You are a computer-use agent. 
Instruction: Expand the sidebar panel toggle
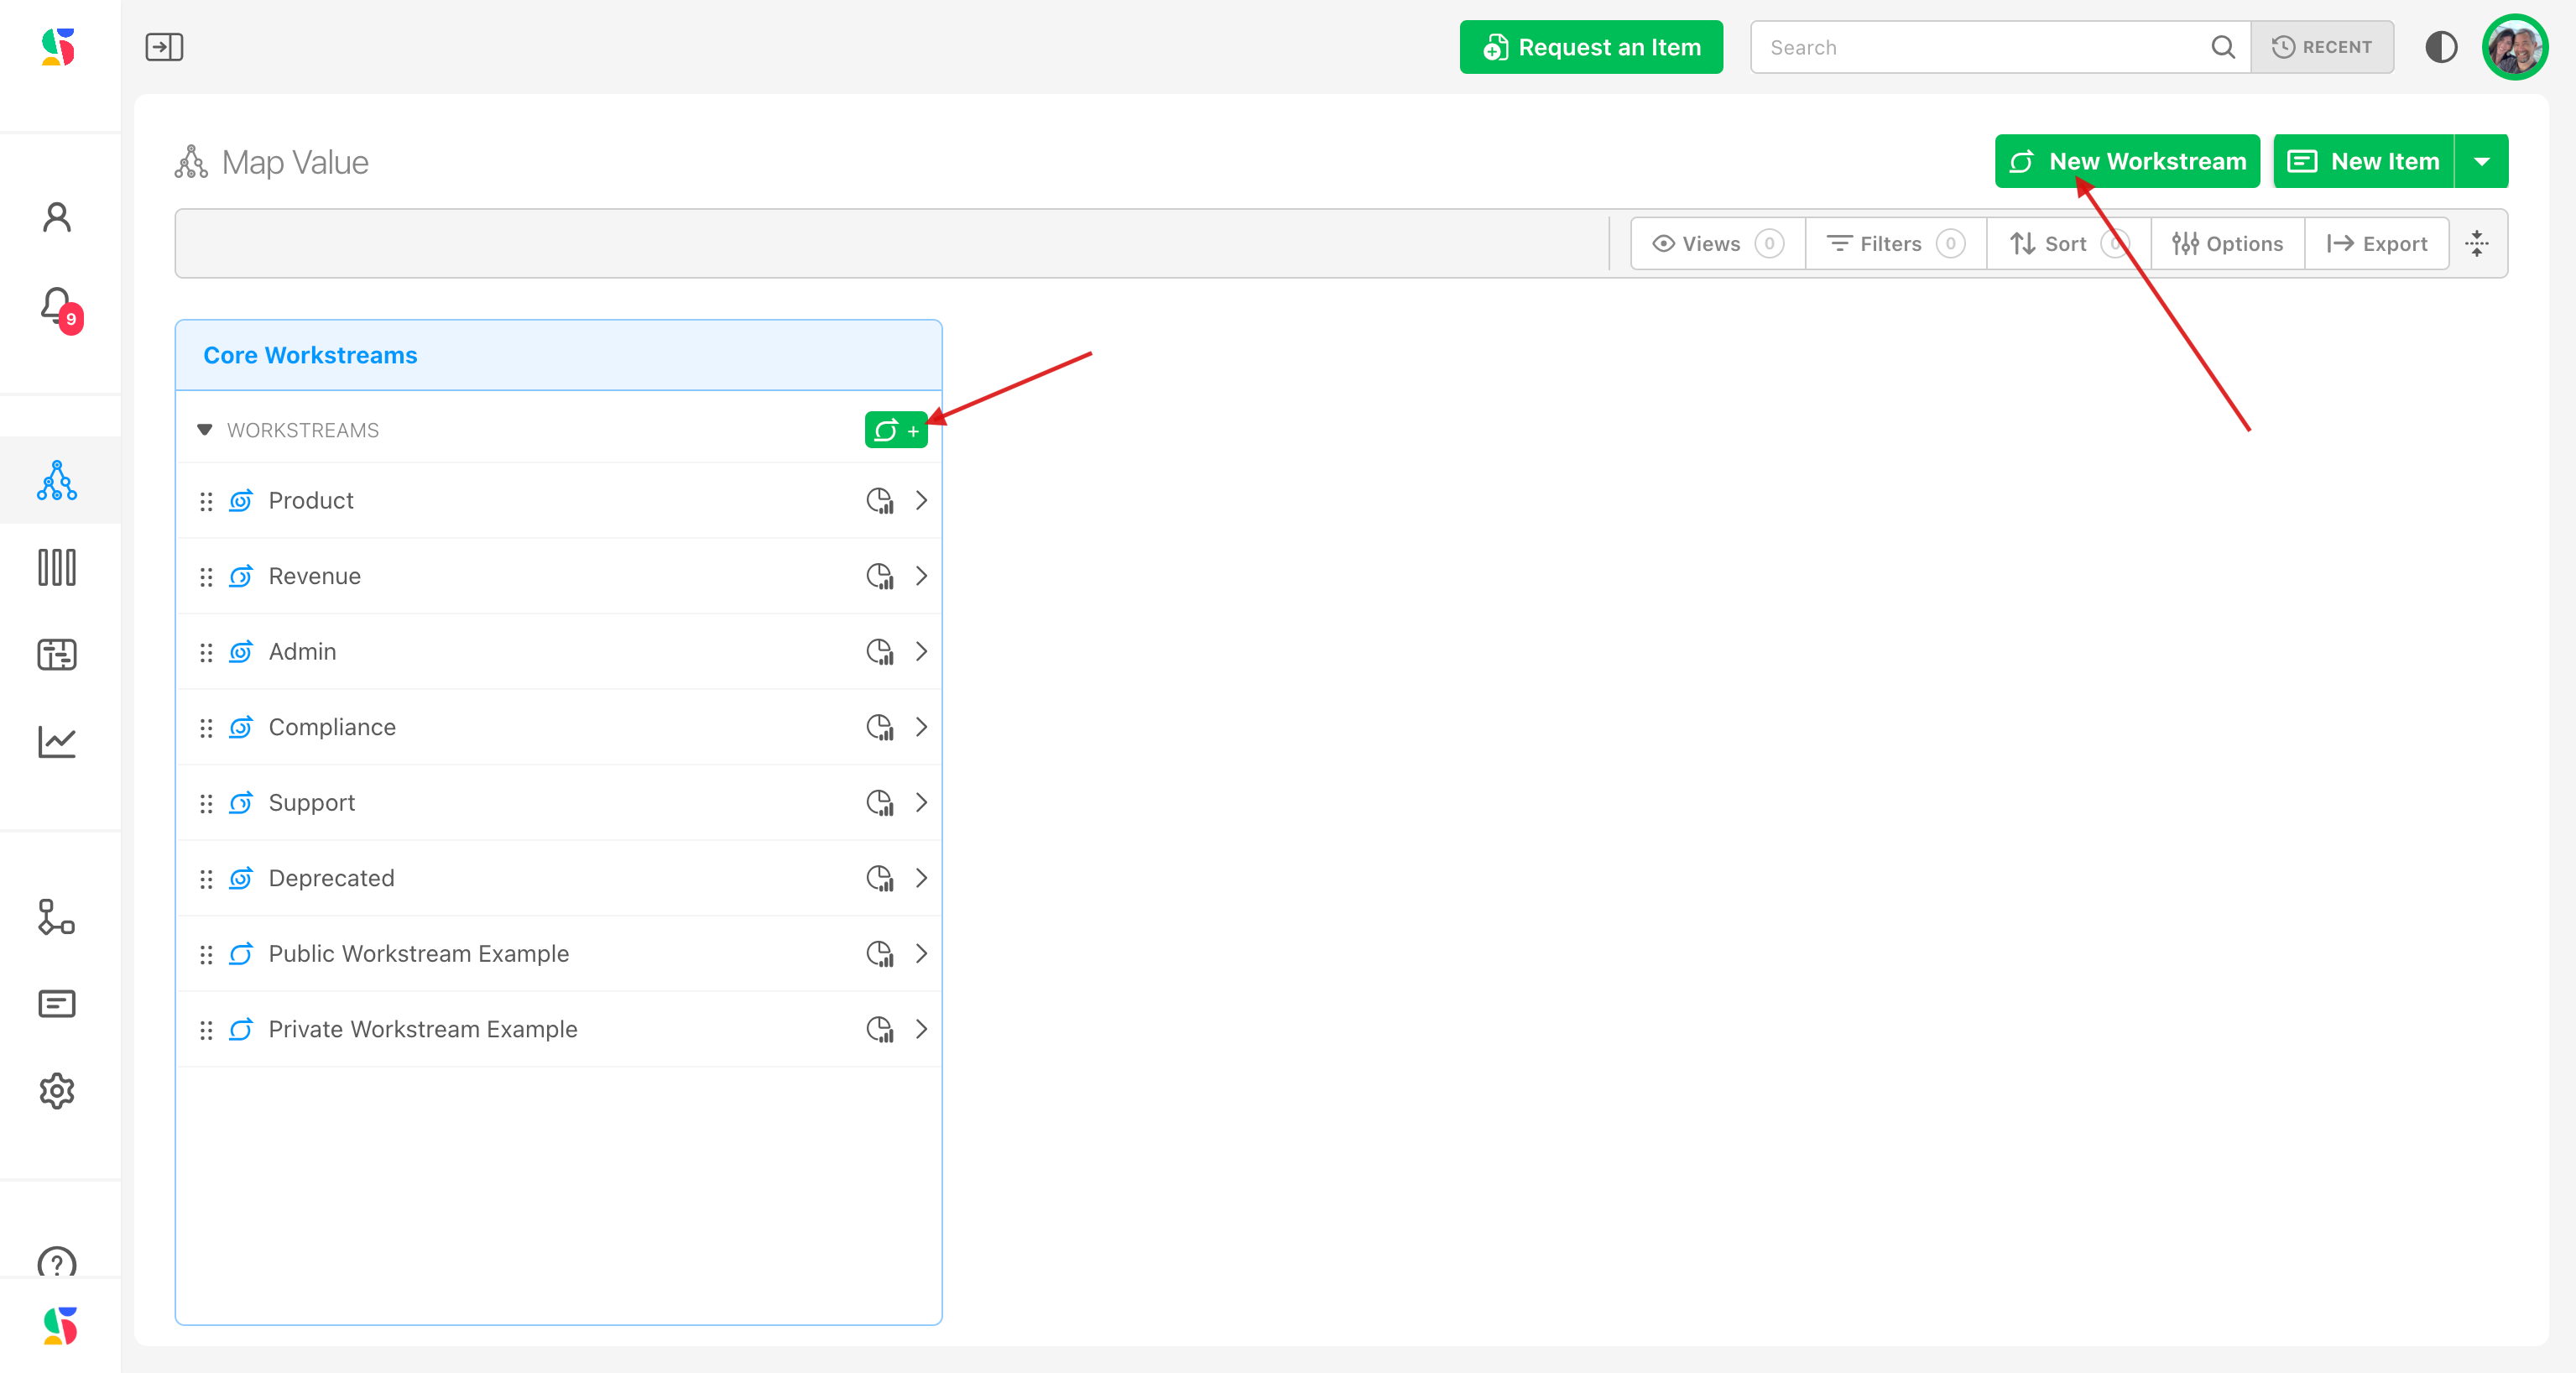tap(164, 47)
